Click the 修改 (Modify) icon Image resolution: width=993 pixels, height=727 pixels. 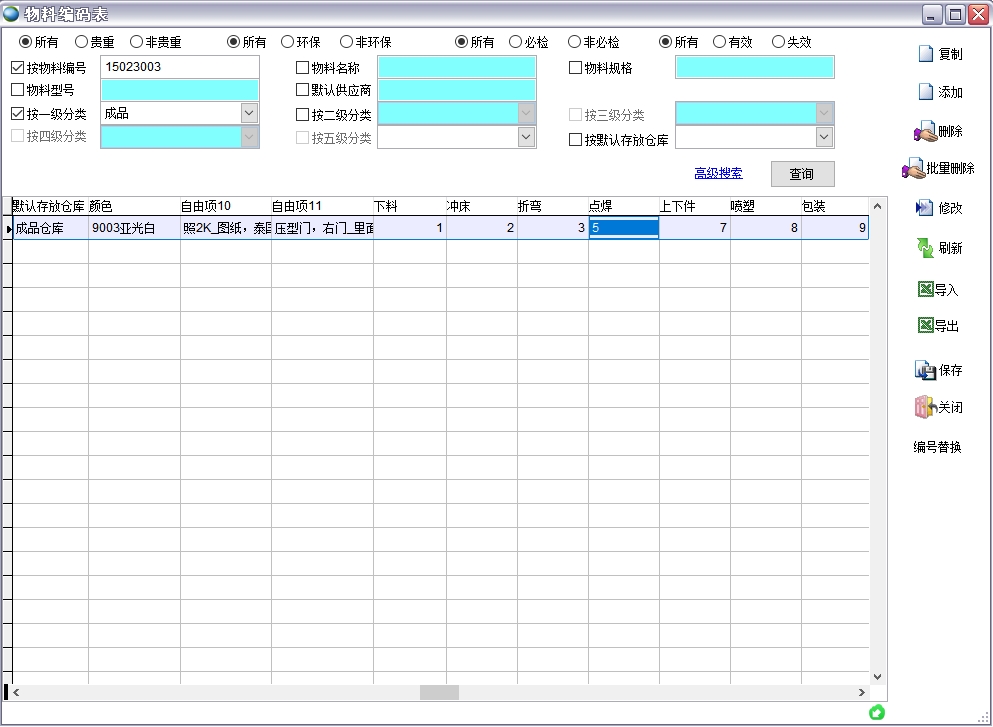(x=925, y=208)
